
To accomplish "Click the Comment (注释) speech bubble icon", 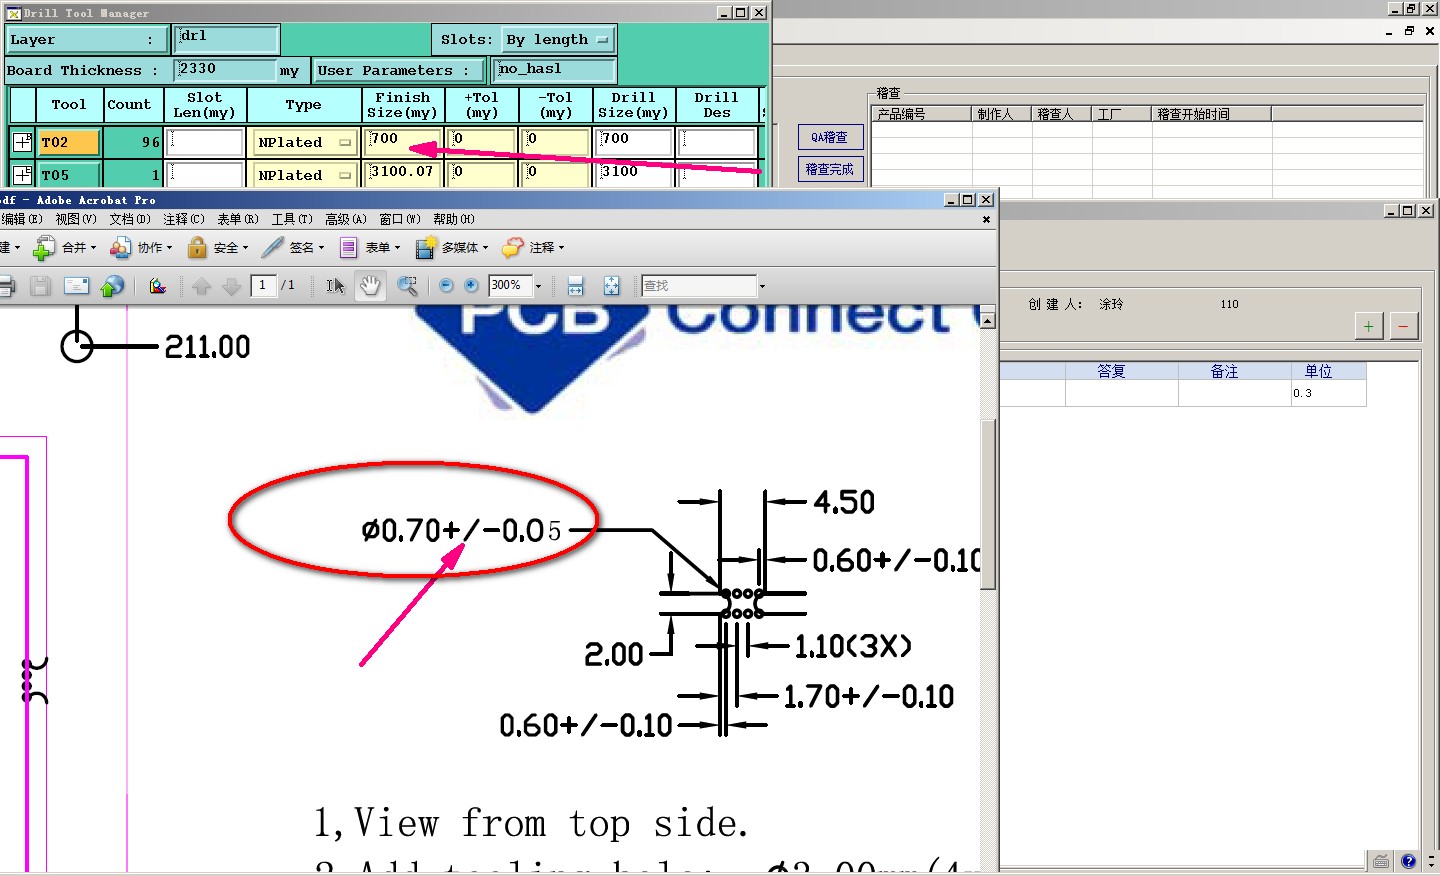I will coord(513,247).
